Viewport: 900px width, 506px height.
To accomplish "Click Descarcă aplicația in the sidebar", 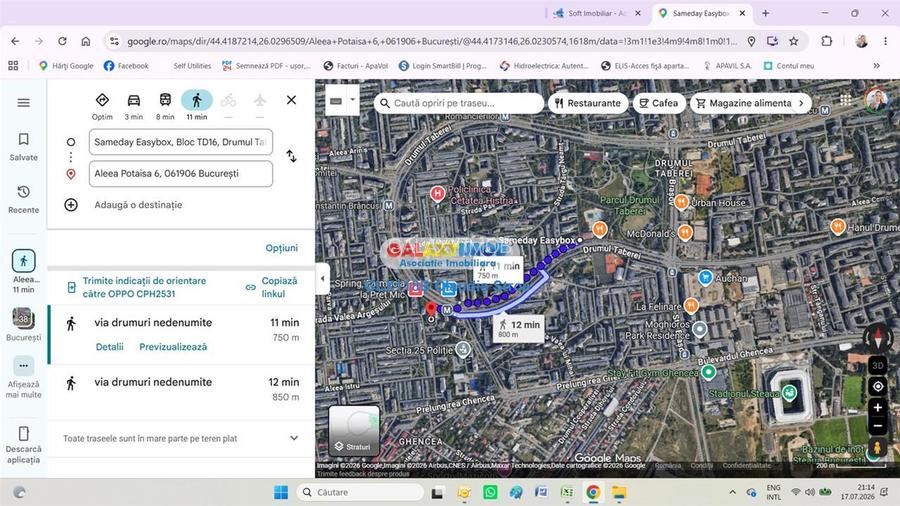I will [24, 445].
